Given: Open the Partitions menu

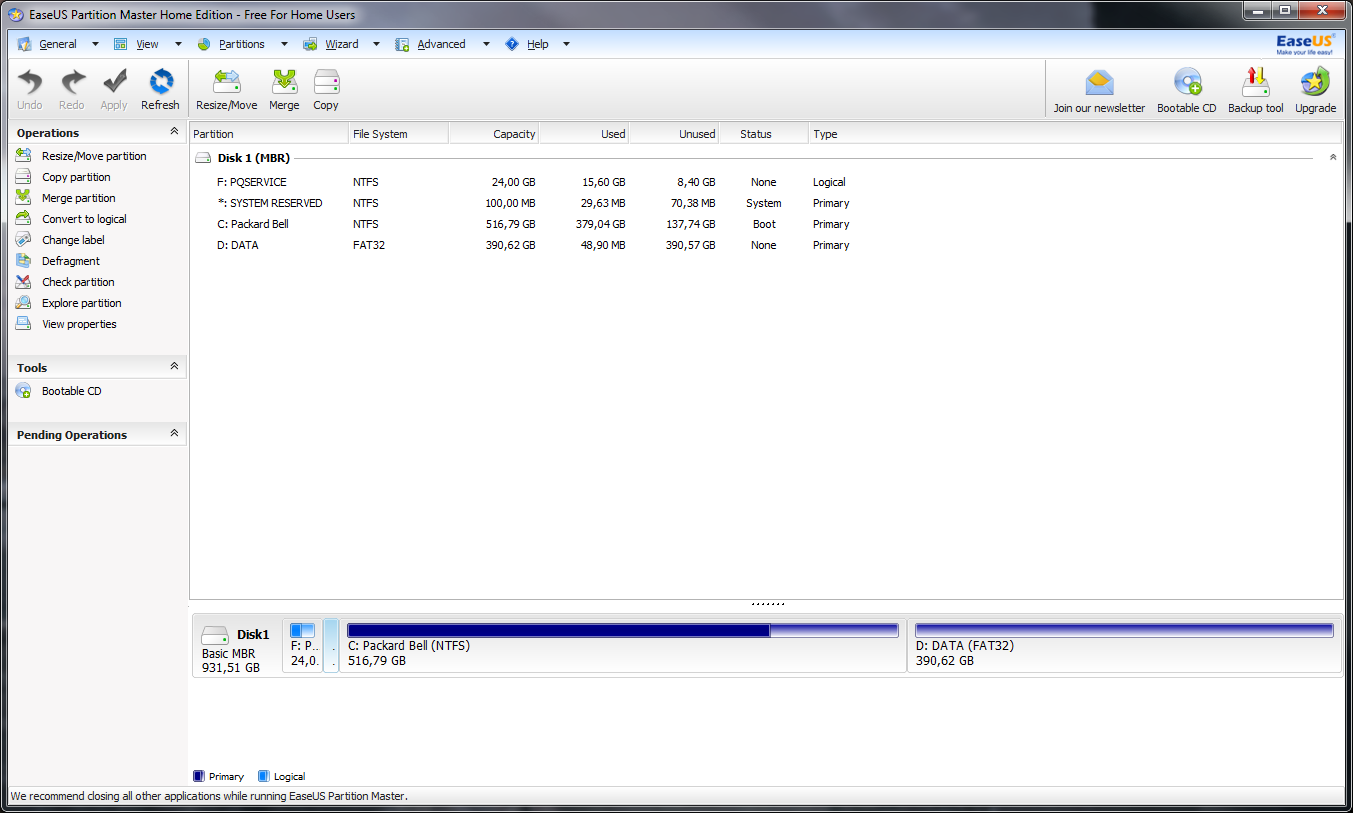Looking at the screenshot, I should tap(242, 44).
